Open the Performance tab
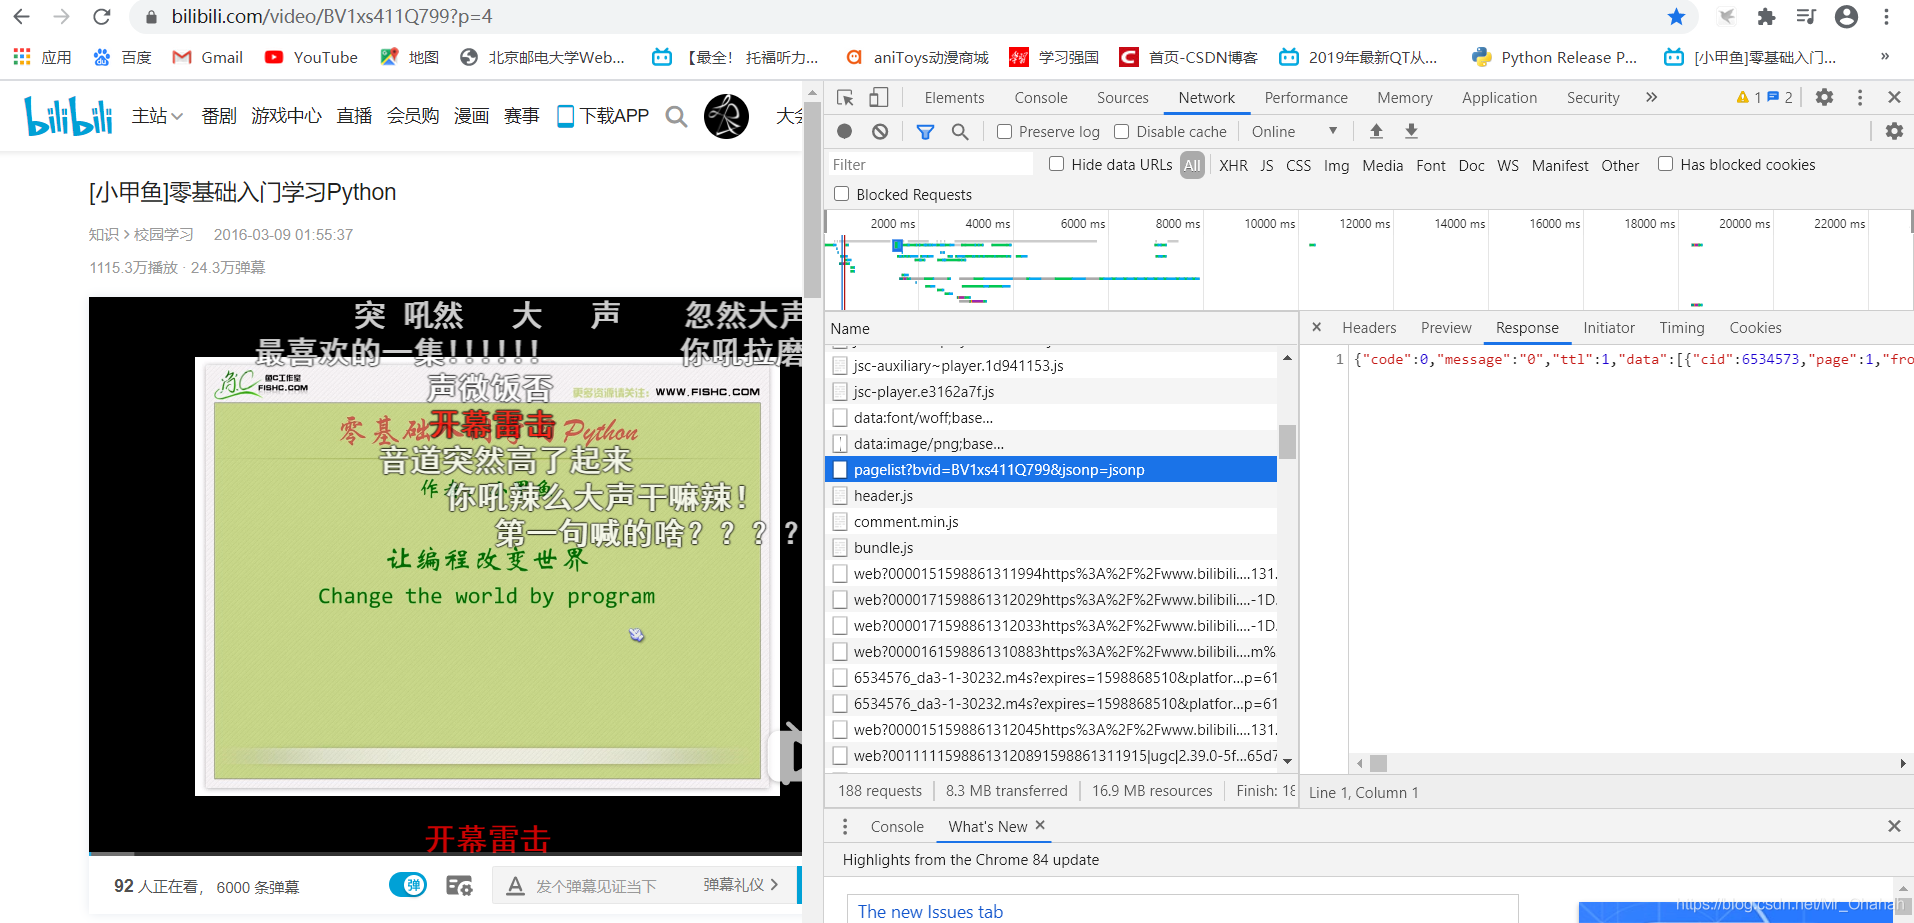 [1306, 97]
